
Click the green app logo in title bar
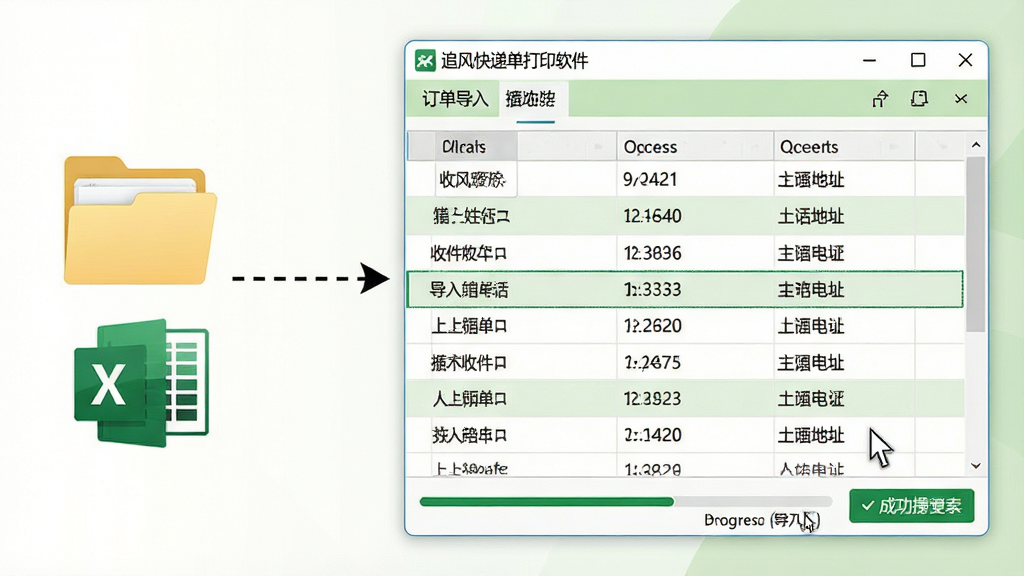425,61
